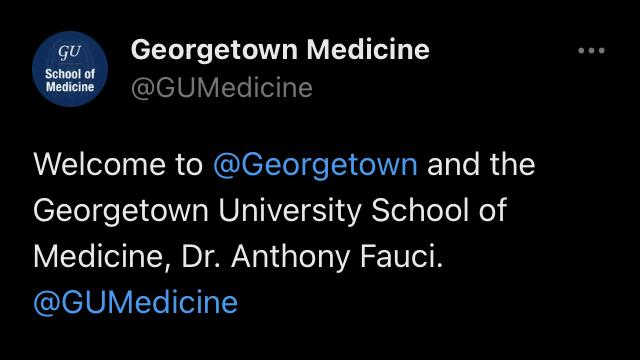Click the word Georgetown starting second tweet line
The image size is (640, 360).
pos(121,211)
